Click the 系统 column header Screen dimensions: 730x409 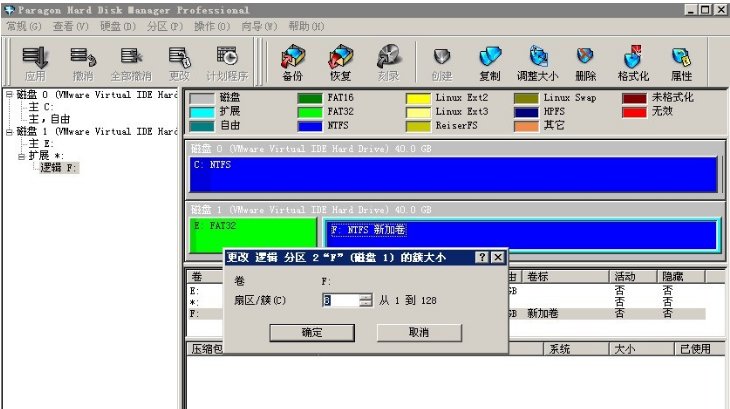(x=576, y=349)
